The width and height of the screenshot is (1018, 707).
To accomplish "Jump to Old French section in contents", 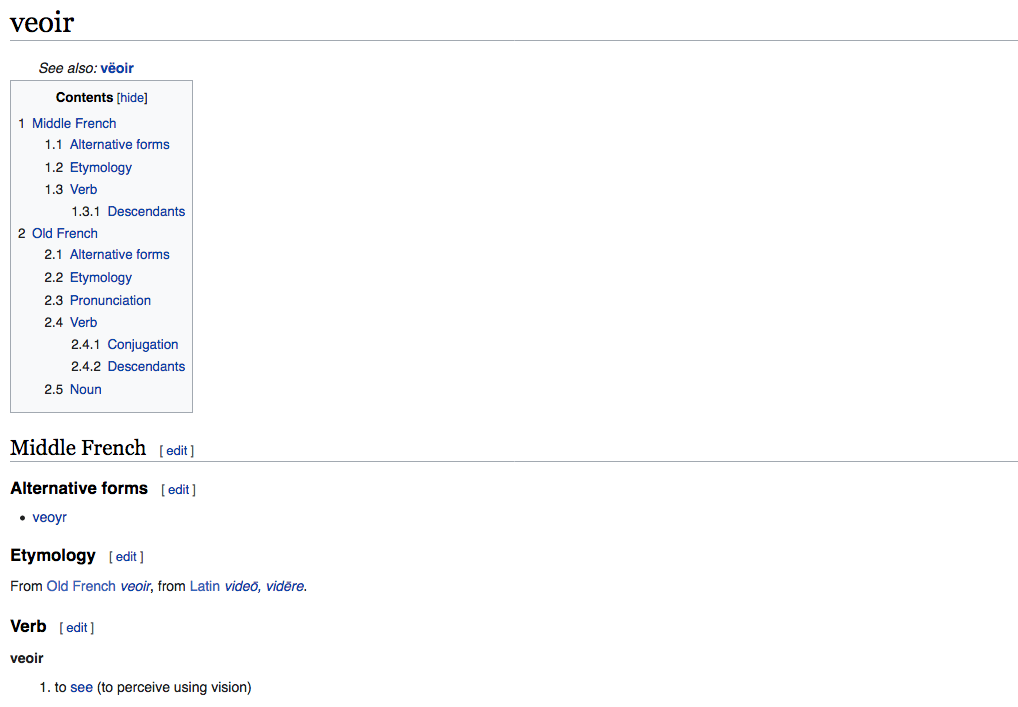I will coord(64,233).
